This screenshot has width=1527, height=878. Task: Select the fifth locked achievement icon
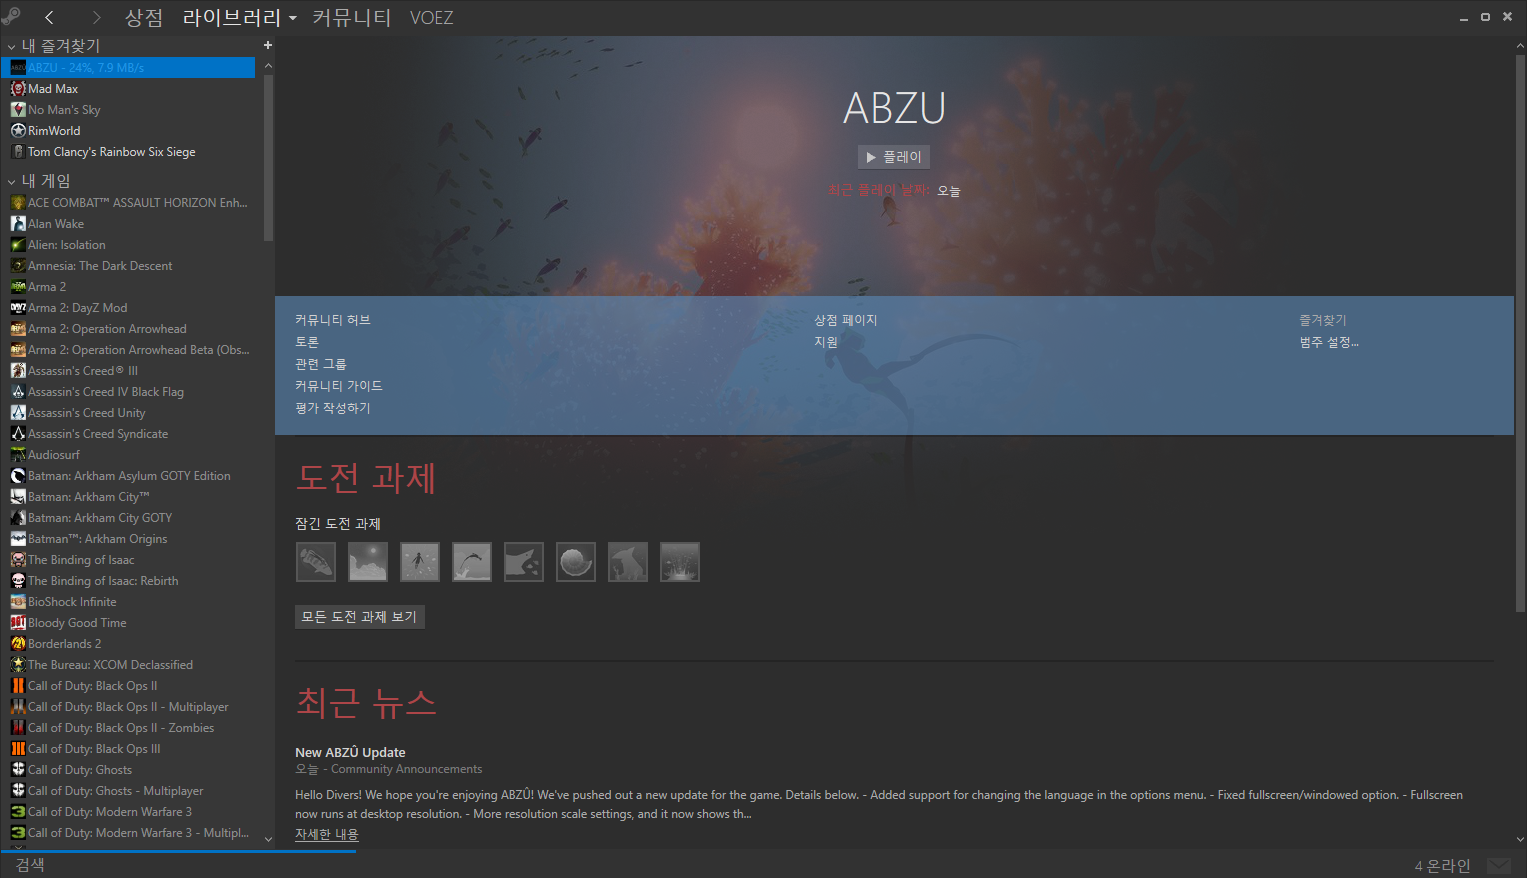pos(524,562)
